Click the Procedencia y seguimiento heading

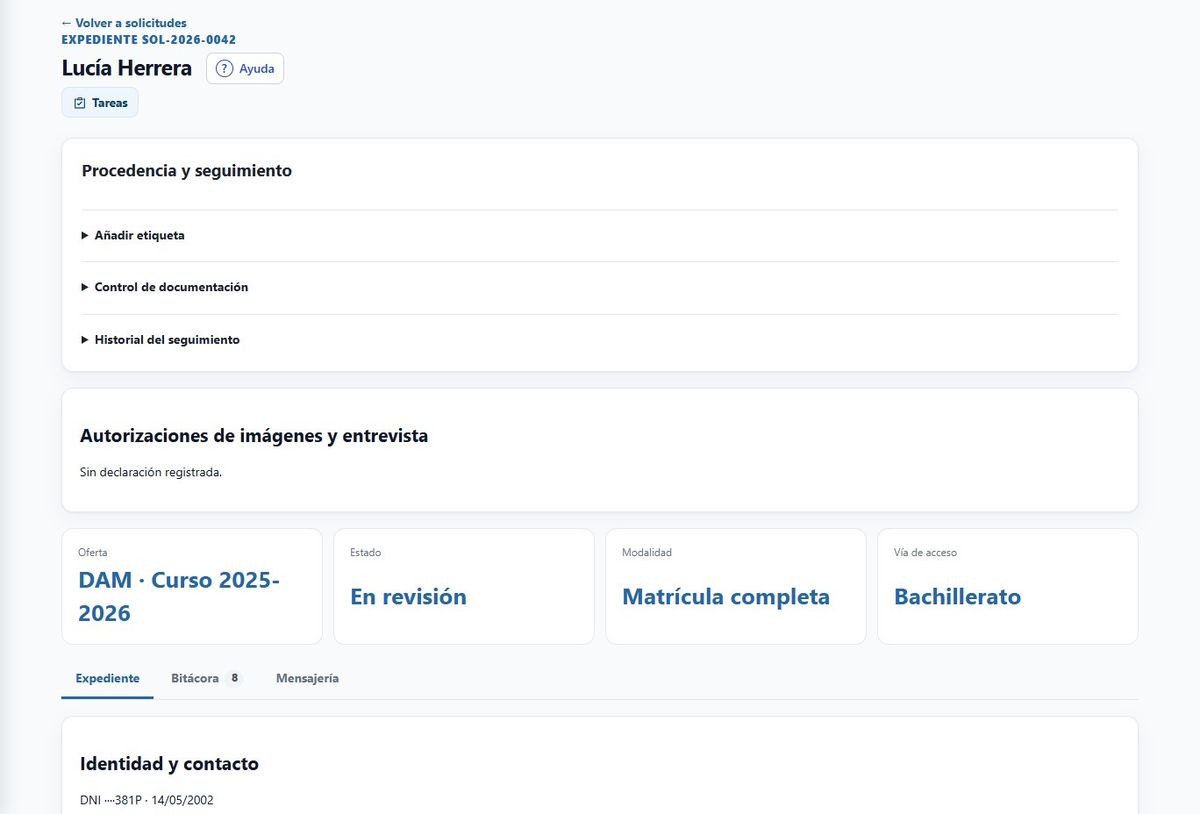(x=187, y=171)
